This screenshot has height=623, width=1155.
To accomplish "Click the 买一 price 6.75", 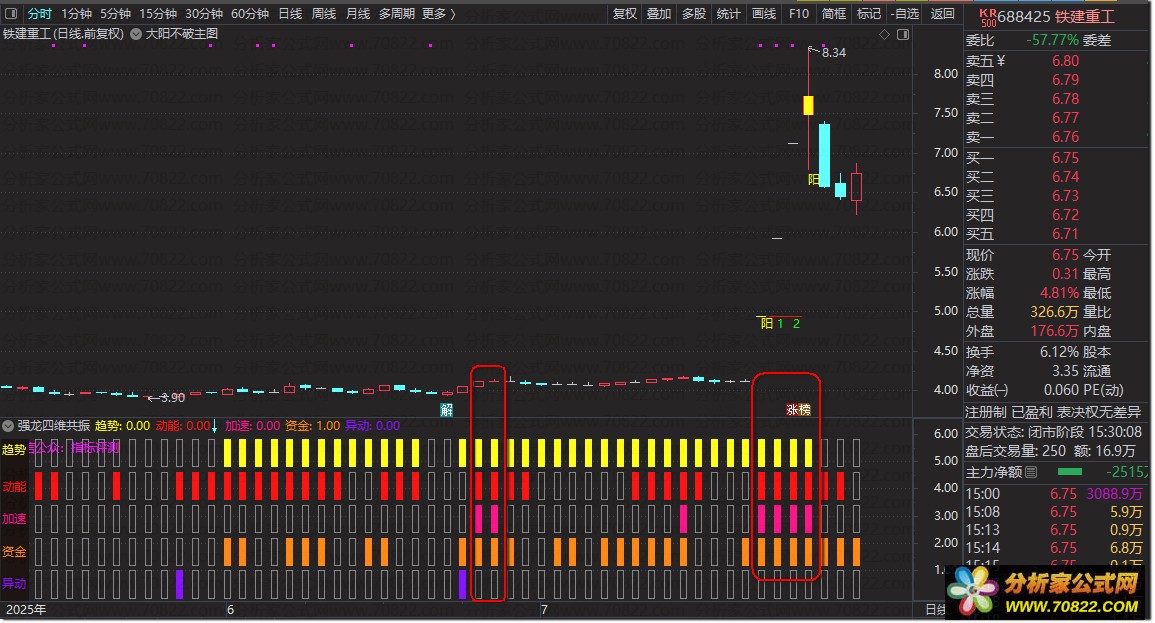I will [1065, 158].
